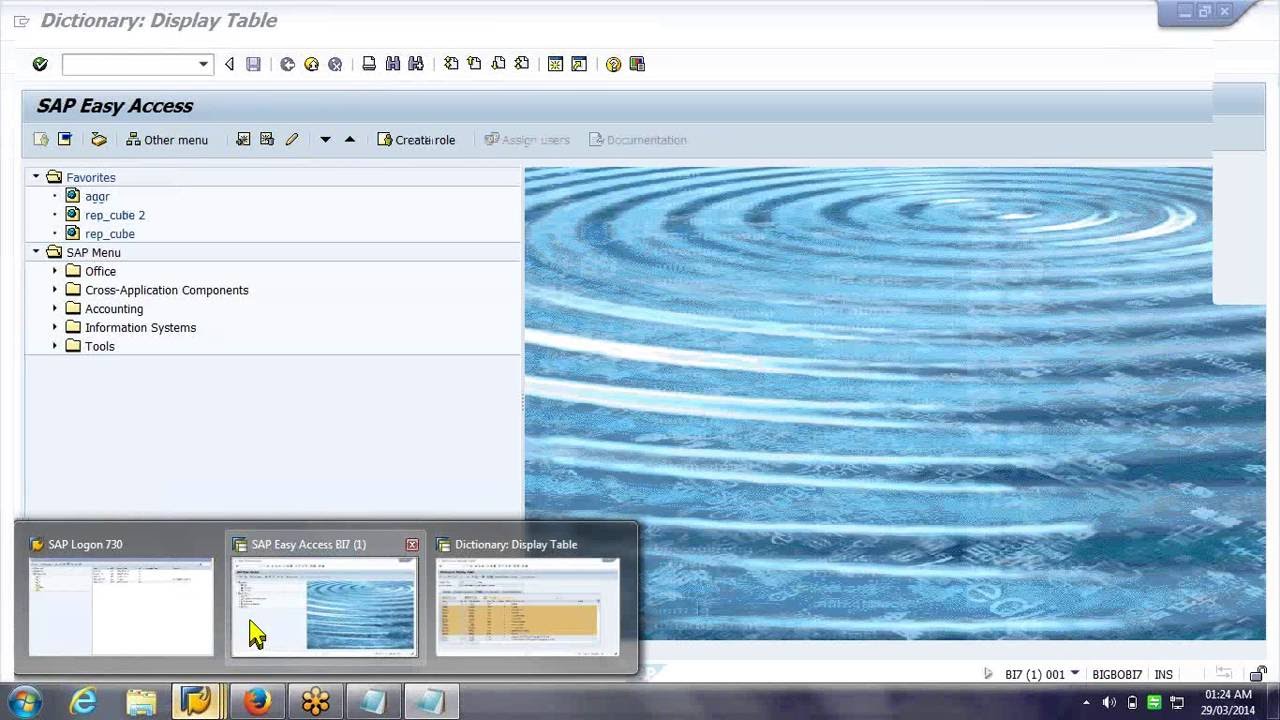The image size is (1280, 720).
Task: Open the command field history dropdown arrow
Action: (204, 64)
